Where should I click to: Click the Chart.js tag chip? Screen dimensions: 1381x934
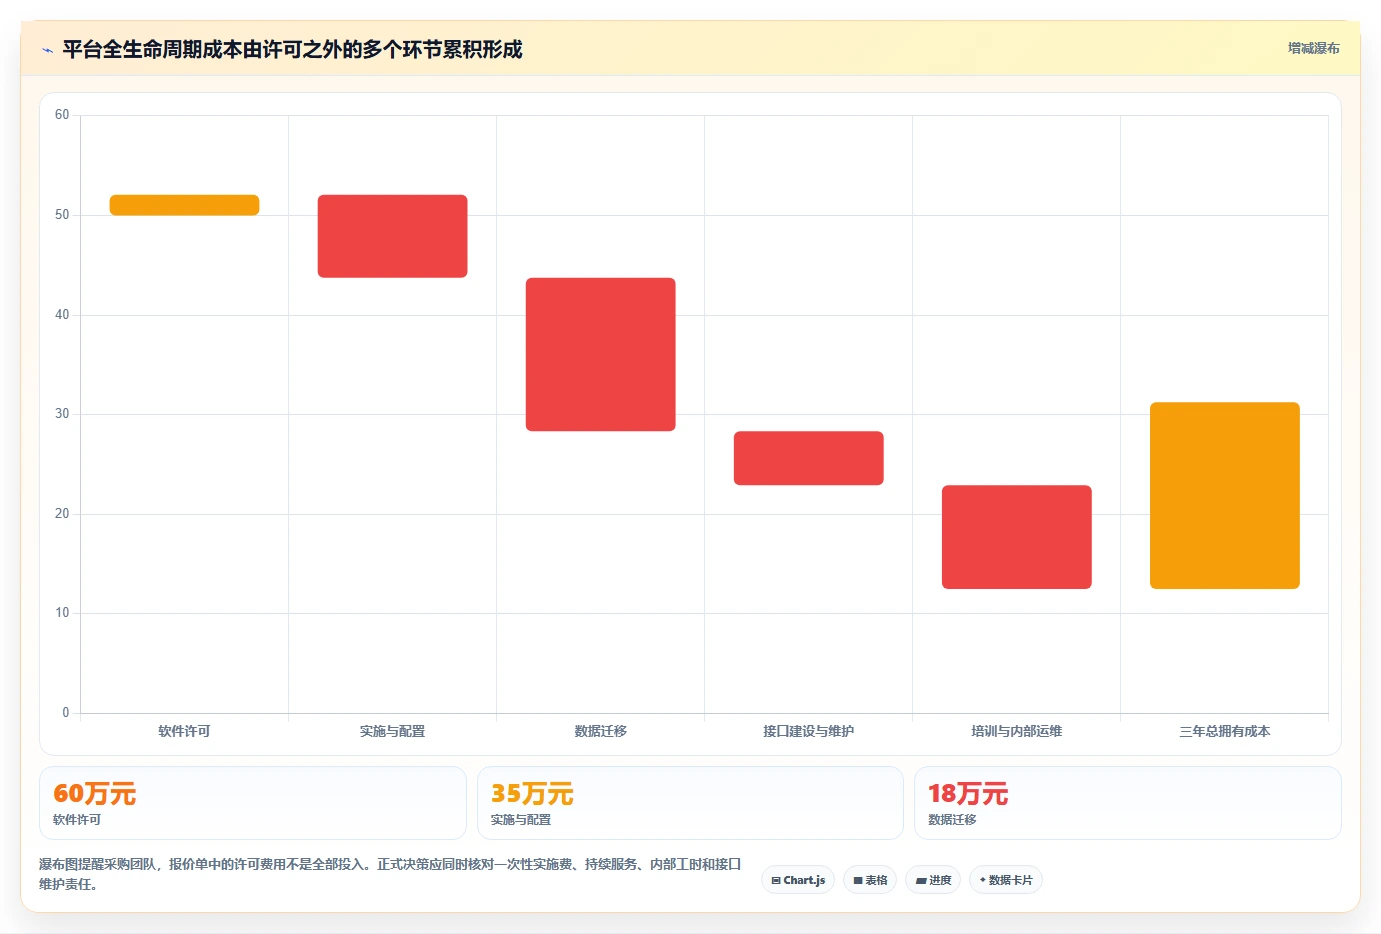point(798,880)
